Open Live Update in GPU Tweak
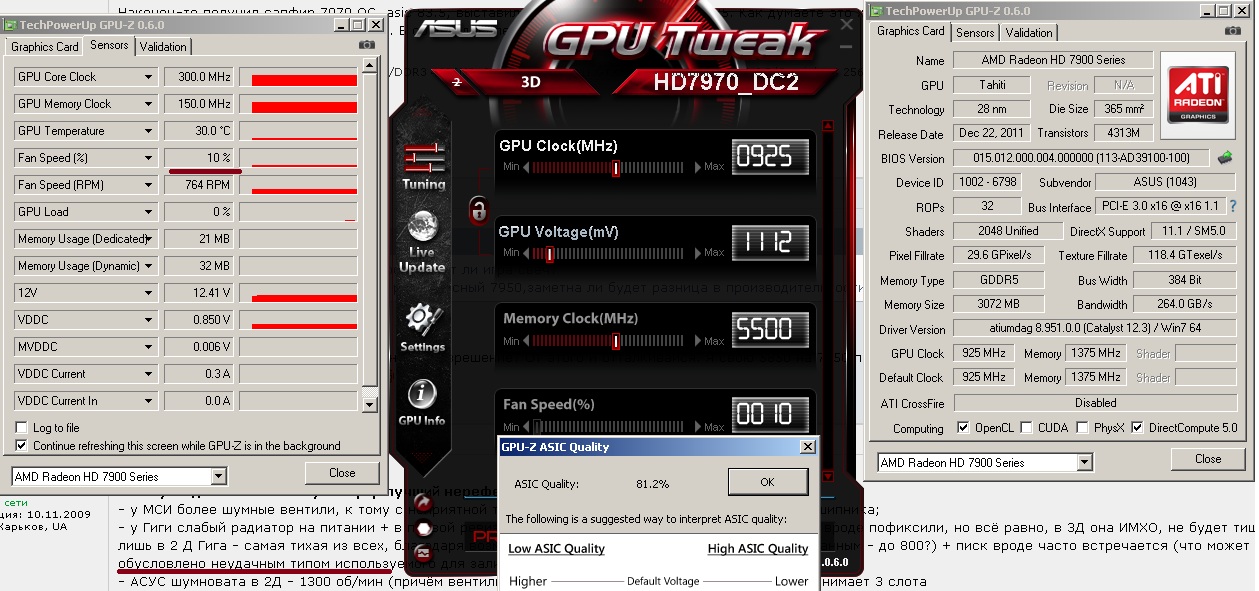 pos(422,241)
